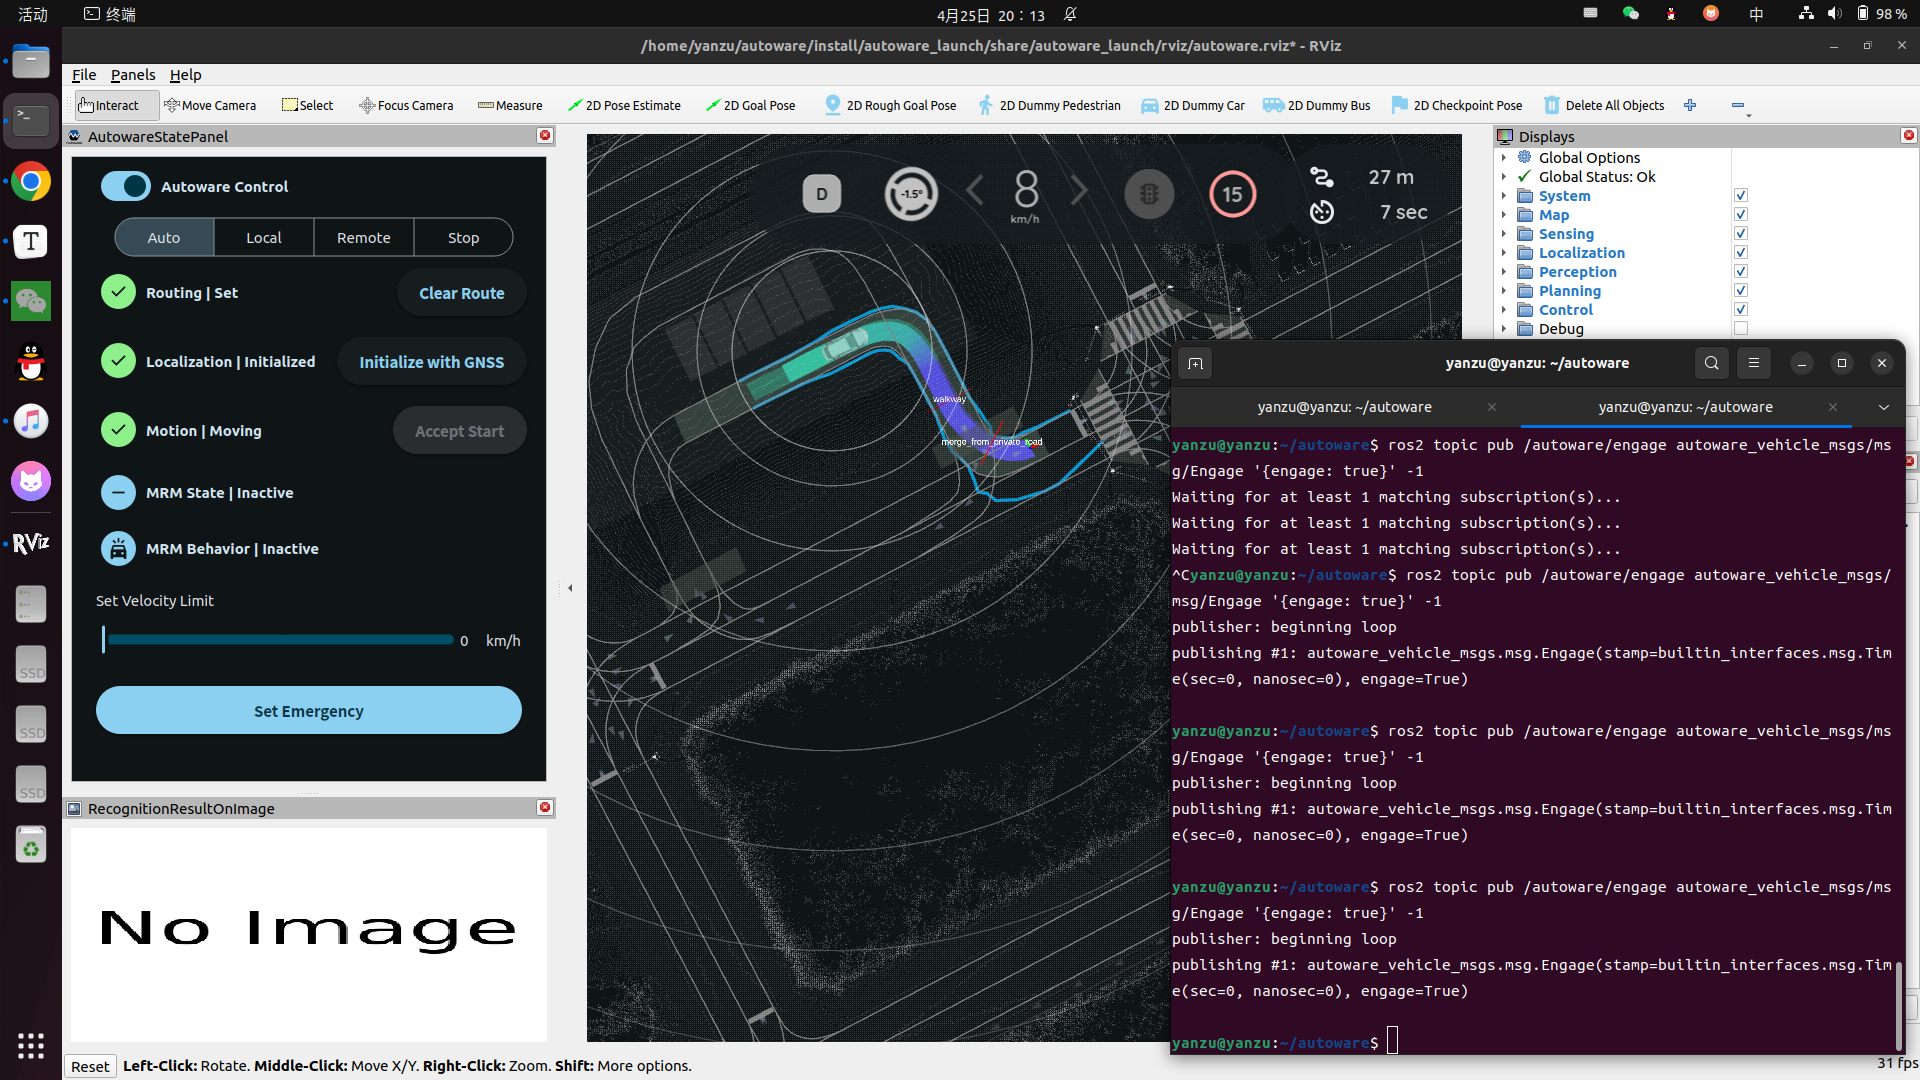
Task: Open terminal tab list dropdown
Action: click(x=1884, y=407)
